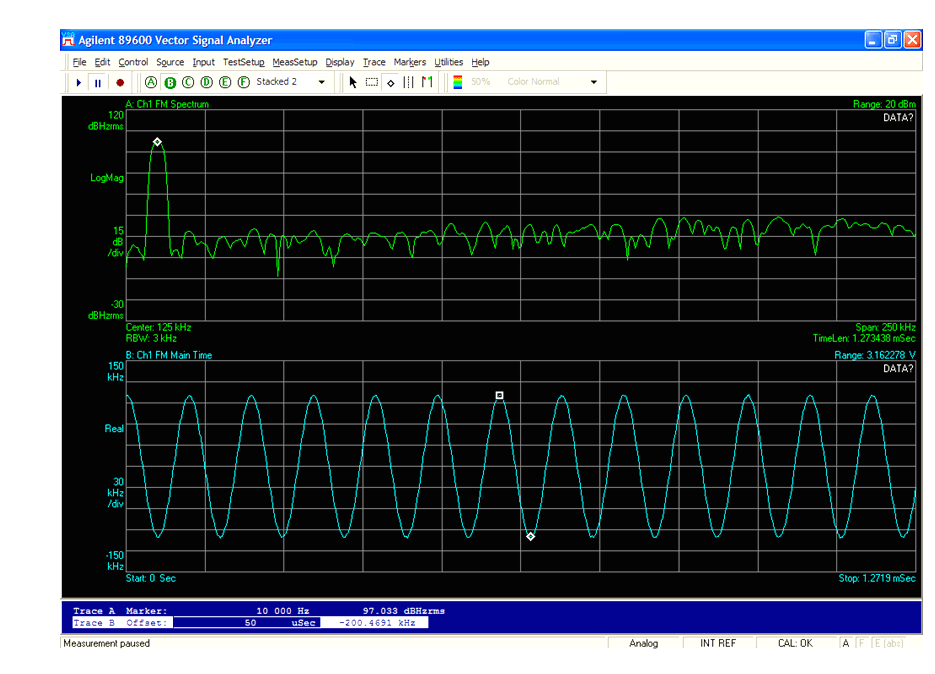Screen dimensions: 935x674
Task: Click the rainbow color map icon
Action: (x=458, y=82)
